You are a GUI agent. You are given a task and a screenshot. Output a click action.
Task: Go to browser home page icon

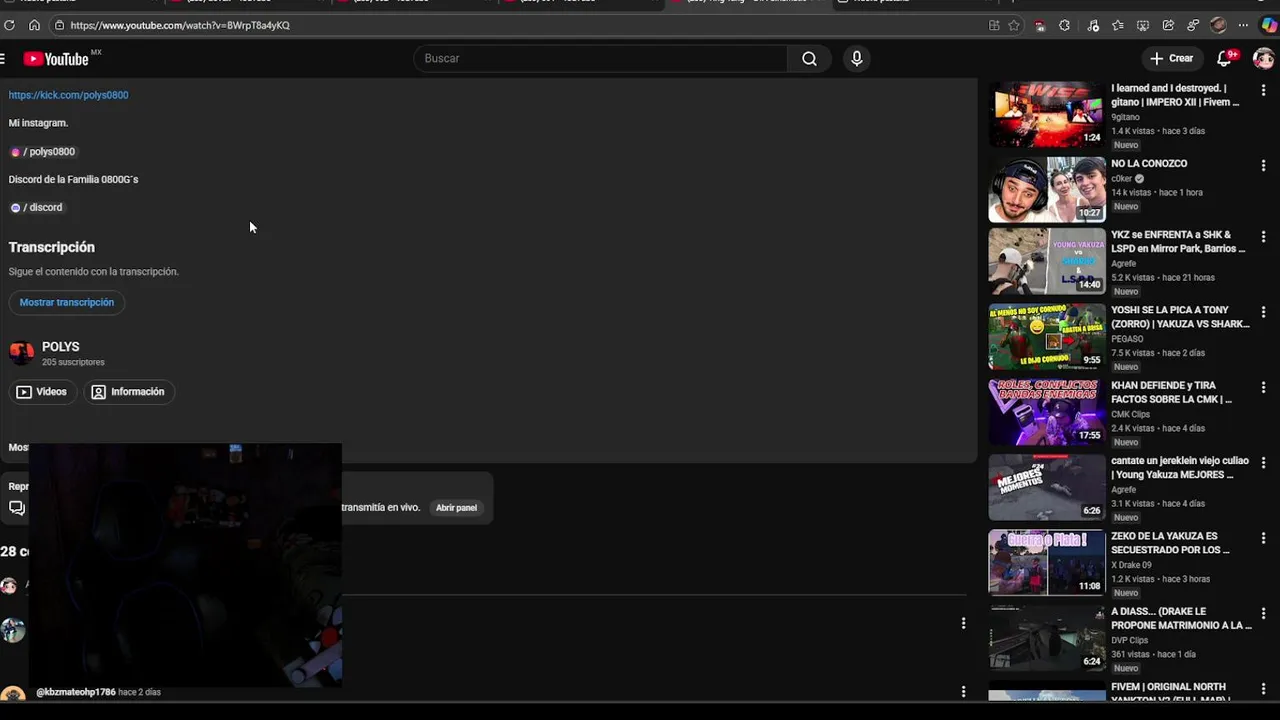pos(34,25)
